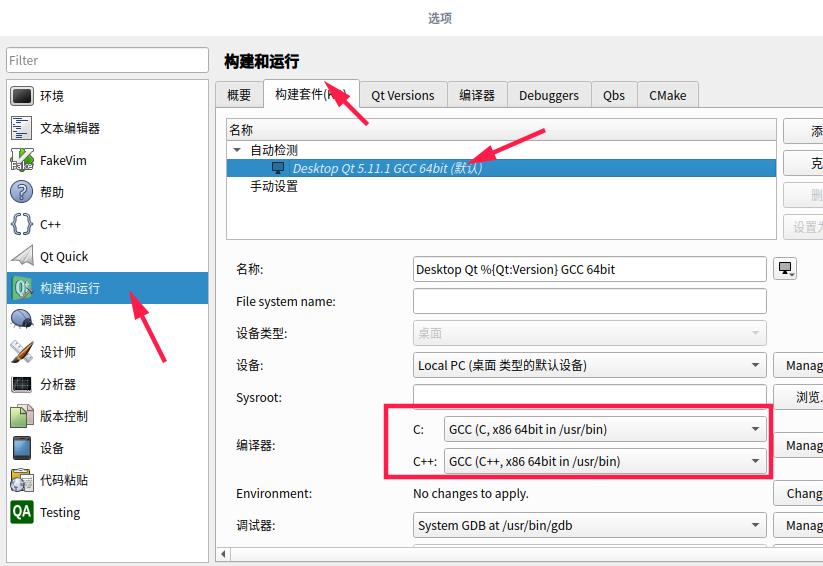Switch to the 构建套件 tab
This screenshot has height=566, width=823.
click(x=311, y=94)
